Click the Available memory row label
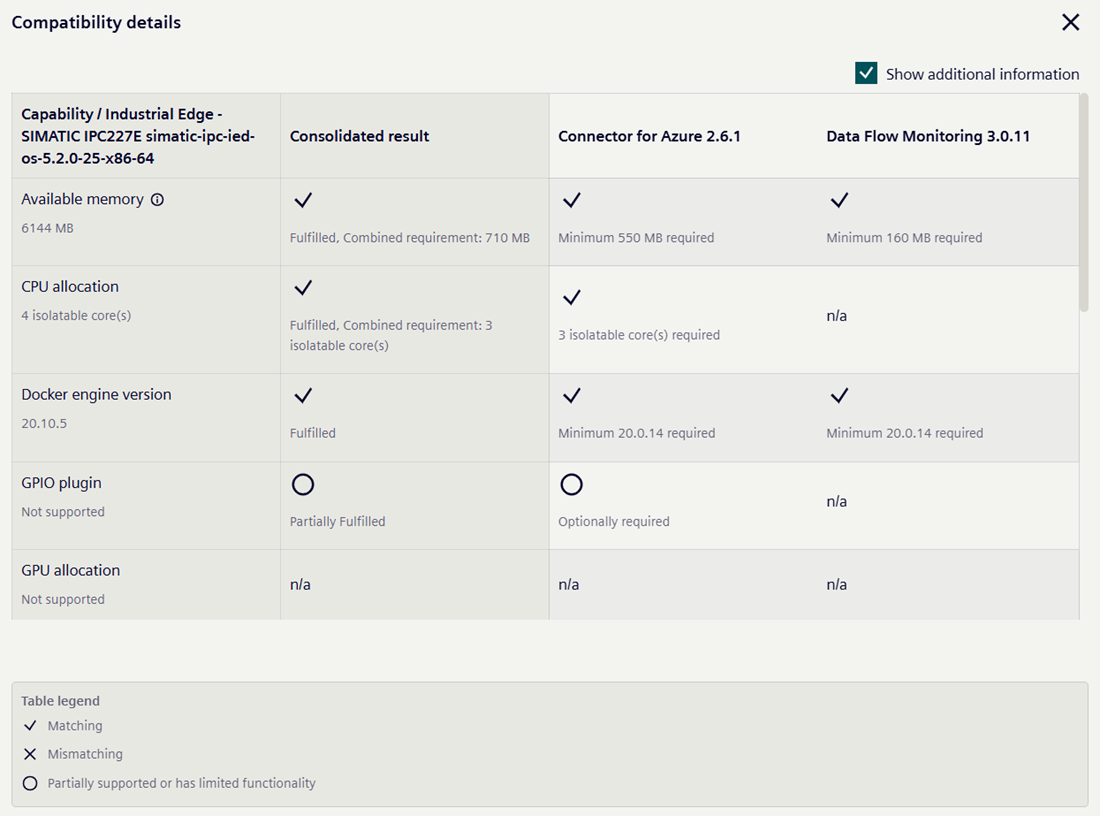Screen dimensions: 1100x816 click(x=82, y=199)
